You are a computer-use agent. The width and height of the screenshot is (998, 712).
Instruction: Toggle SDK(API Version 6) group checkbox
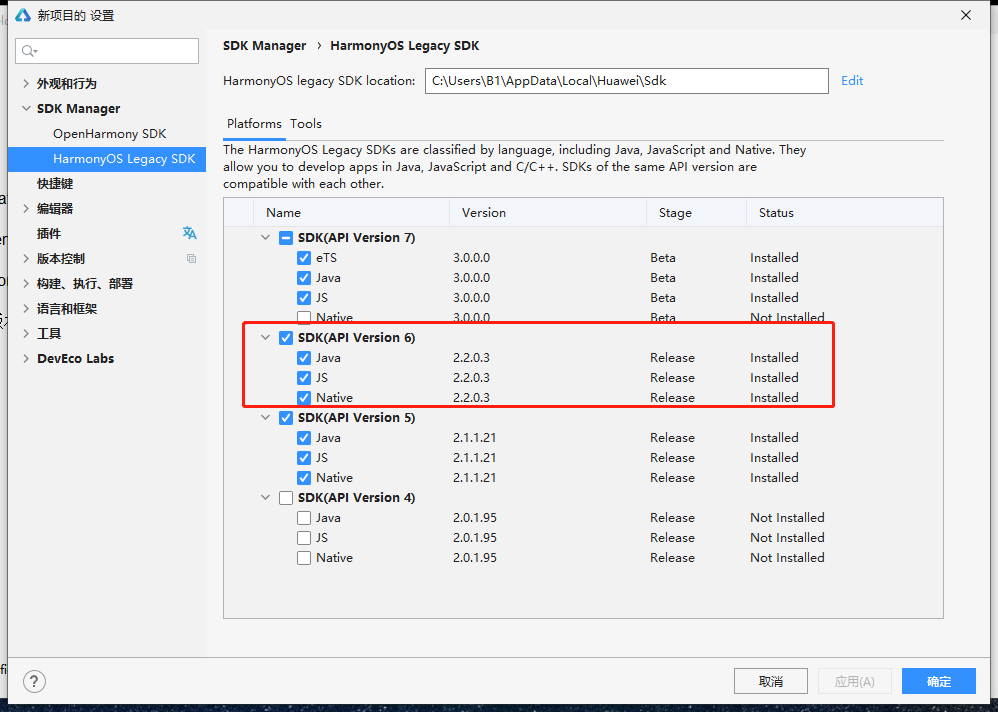286,338
